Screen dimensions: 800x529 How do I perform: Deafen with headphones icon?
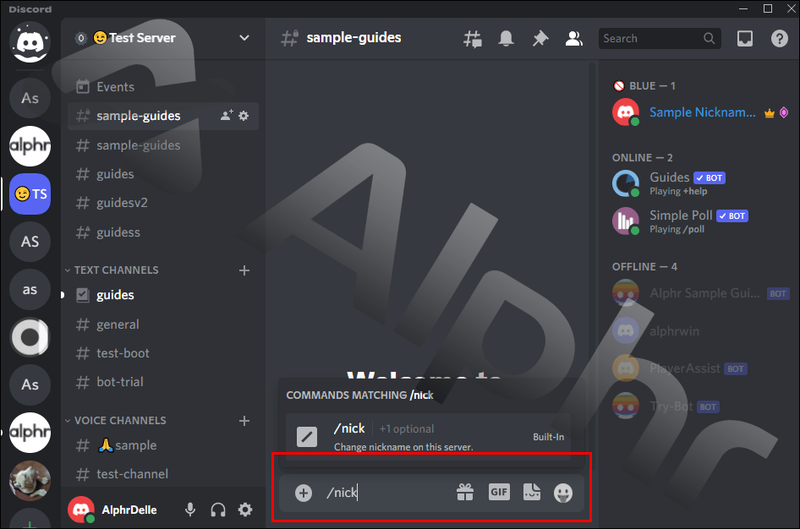point(218,510)
